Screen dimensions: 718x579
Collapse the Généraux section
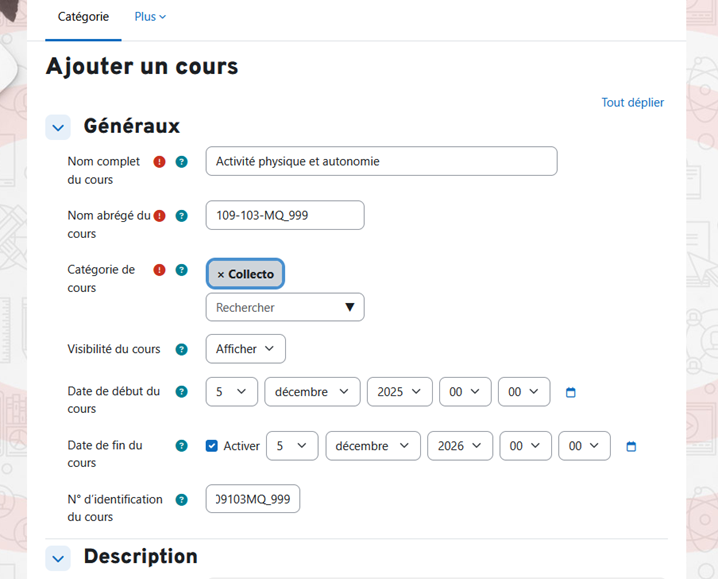tap(58, 127)
